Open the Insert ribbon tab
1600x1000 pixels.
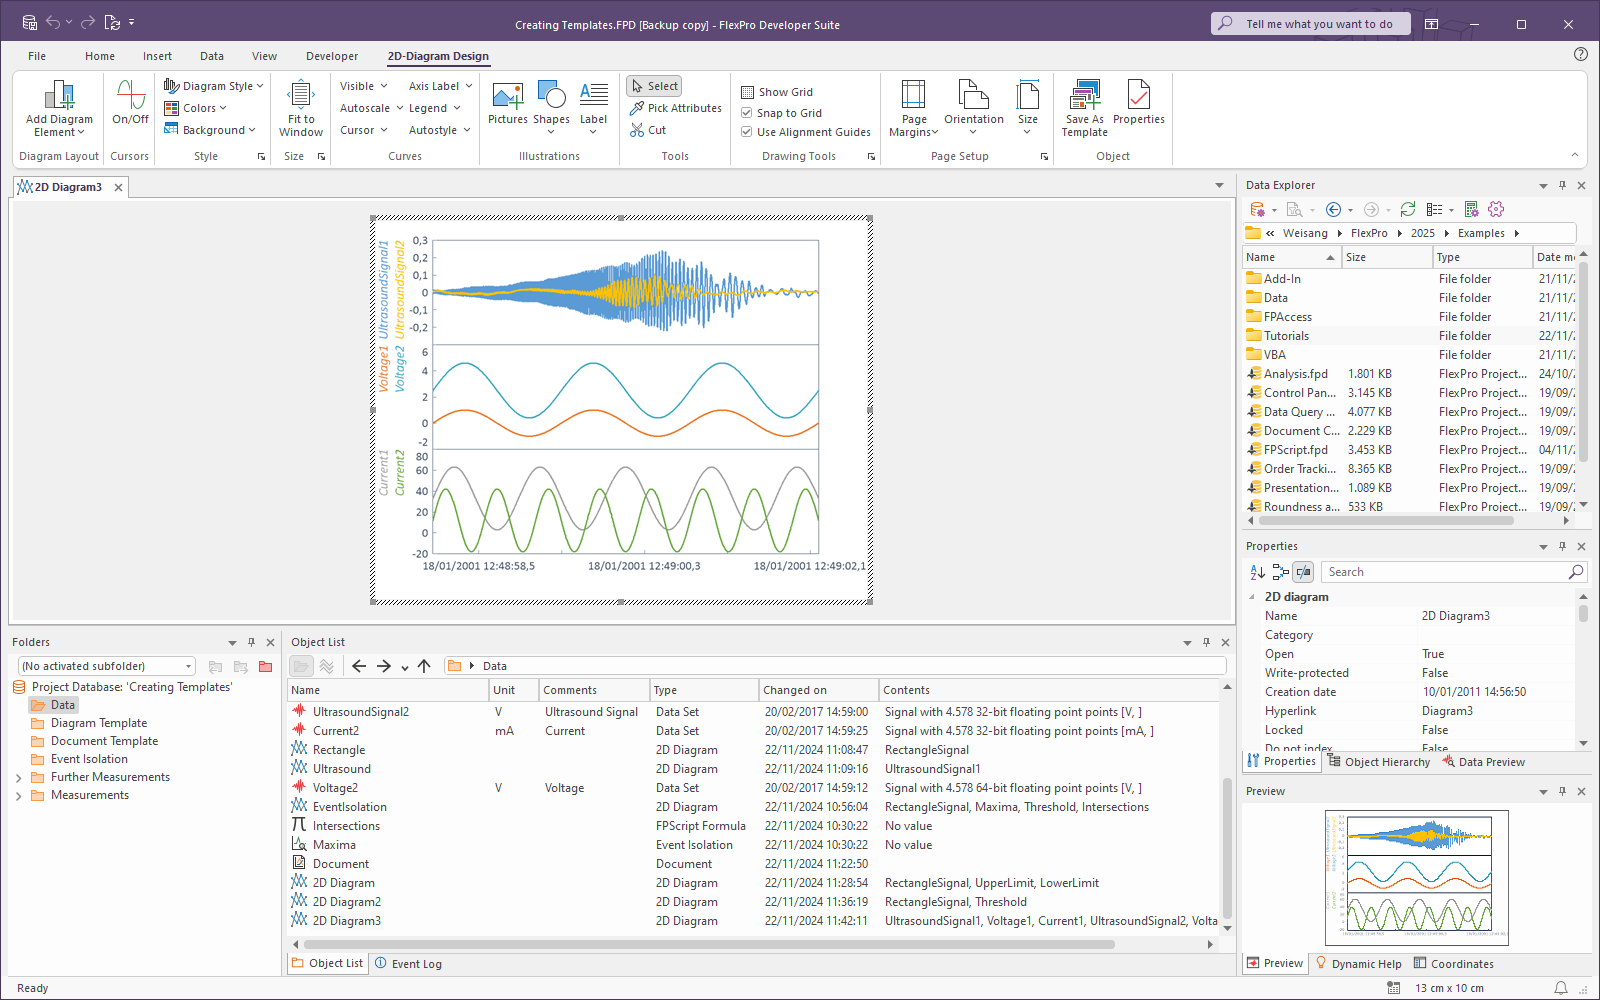click(157, 56)
